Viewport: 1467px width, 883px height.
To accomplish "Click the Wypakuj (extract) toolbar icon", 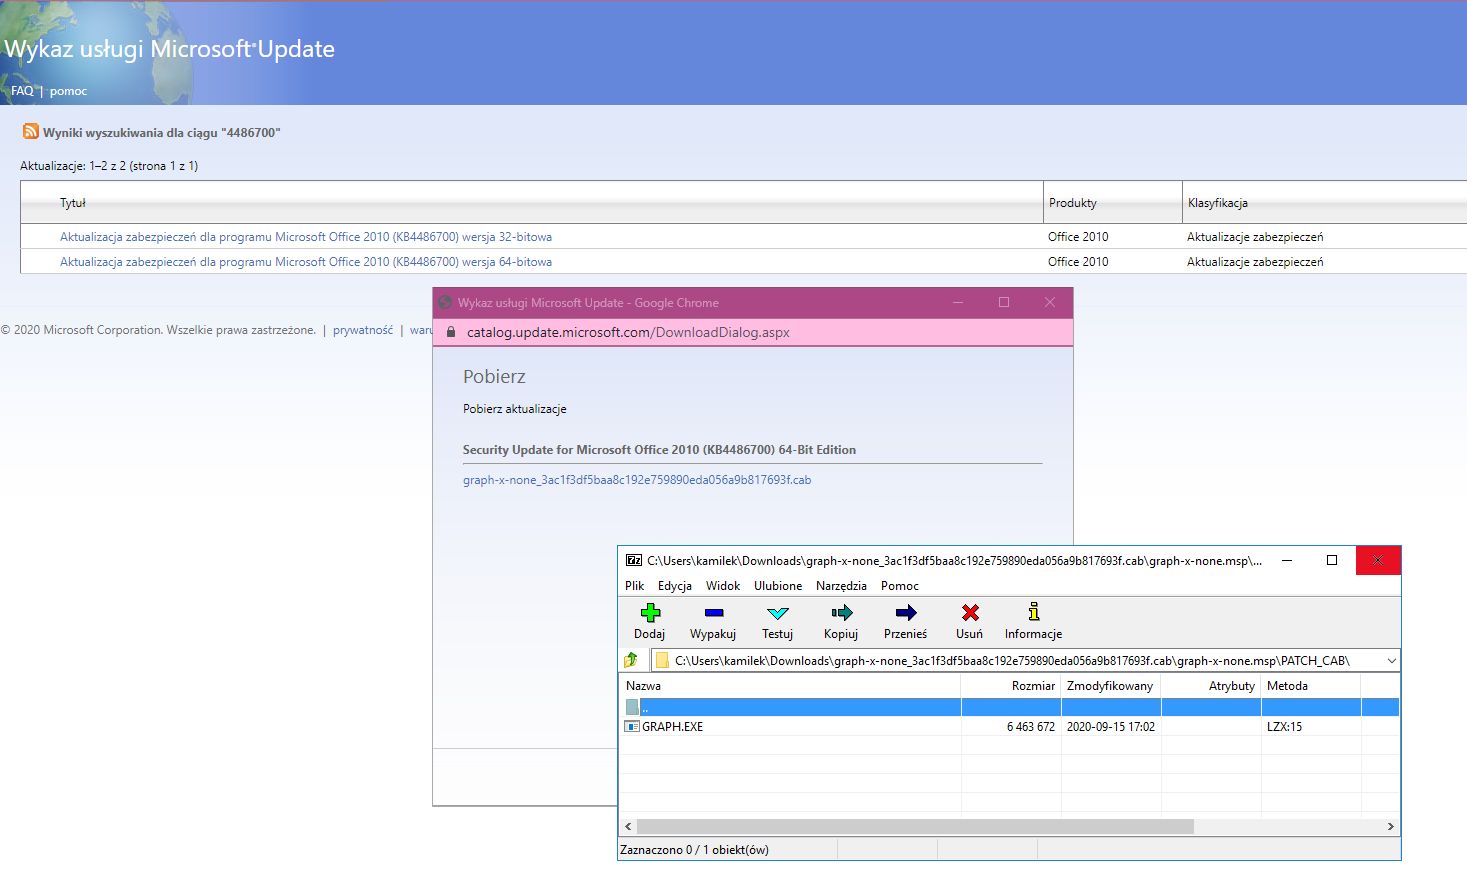I will click(713, 613).
